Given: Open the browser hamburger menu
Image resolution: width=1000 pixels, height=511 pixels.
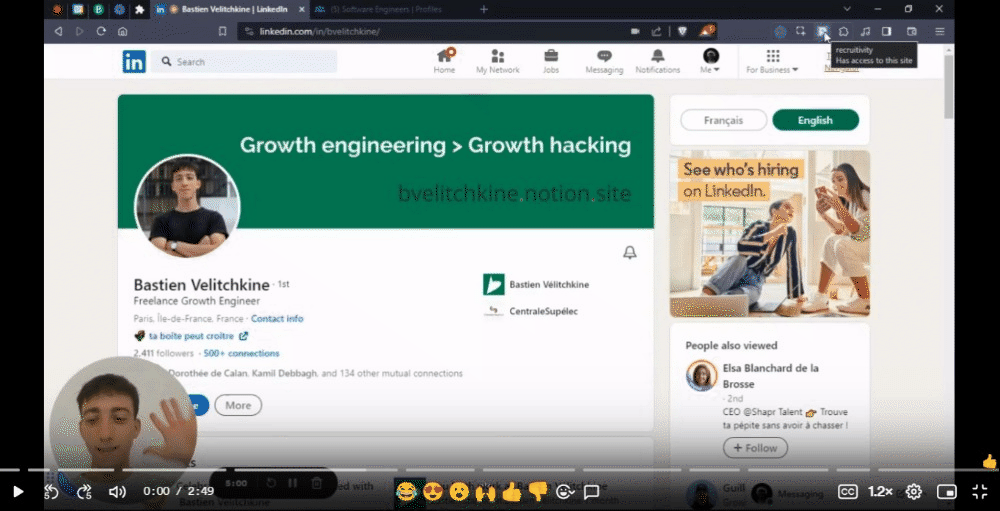Looking at the screenshot, I should click(x=940, y=31).
